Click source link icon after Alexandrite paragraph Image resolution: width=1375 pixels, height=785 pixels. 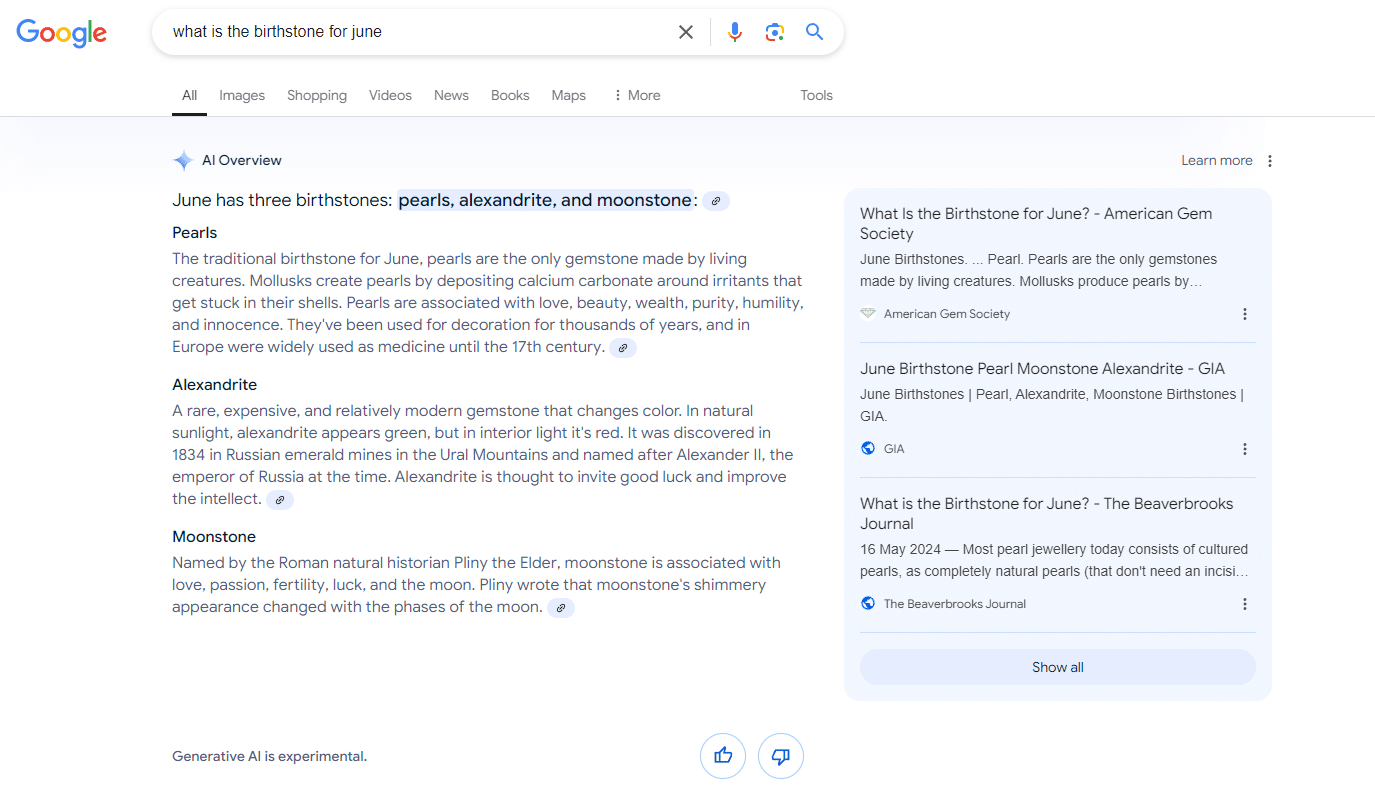pyautogui.click(x=280, y=500)
